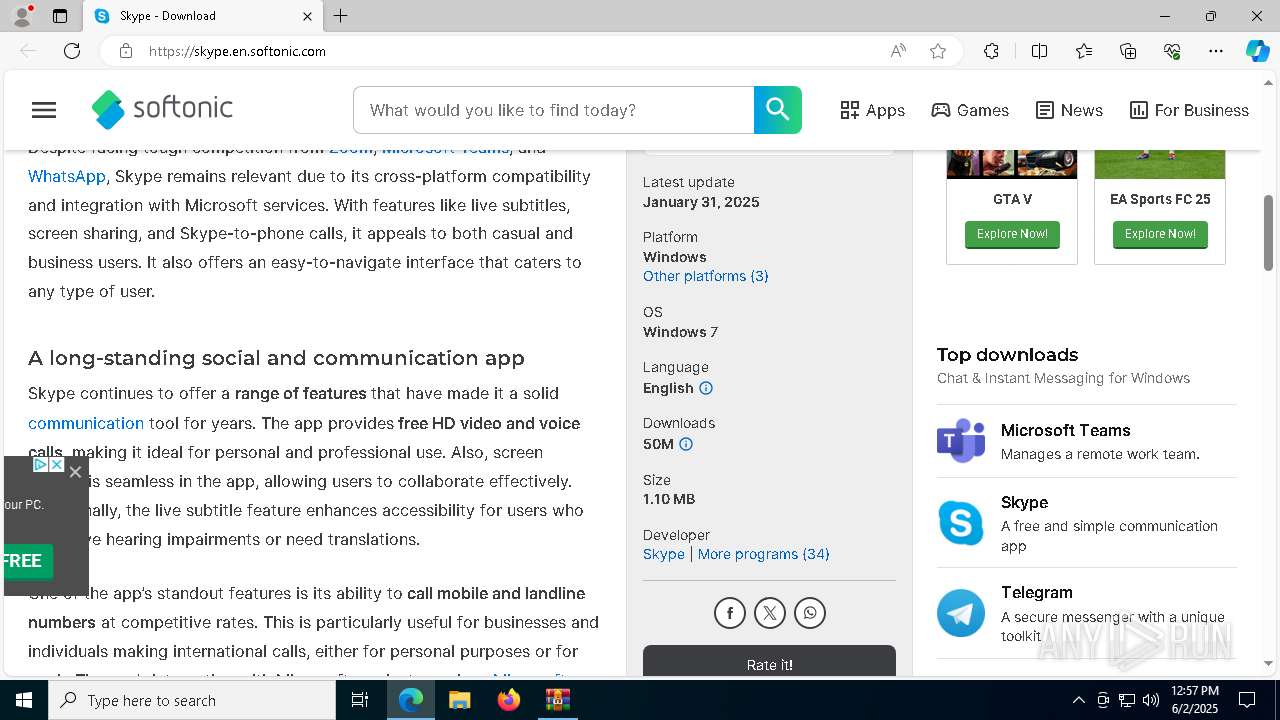Open Telegram top download title
Screen dimensions: 1280x720
pos(1037,592)
